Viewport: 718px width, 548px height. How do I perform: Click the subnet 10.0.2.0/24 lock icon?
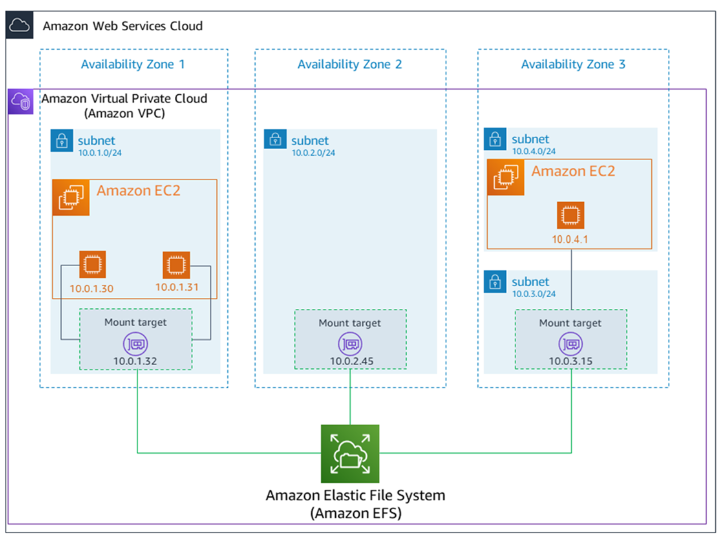pyautogui.click(x=276, y=139)
